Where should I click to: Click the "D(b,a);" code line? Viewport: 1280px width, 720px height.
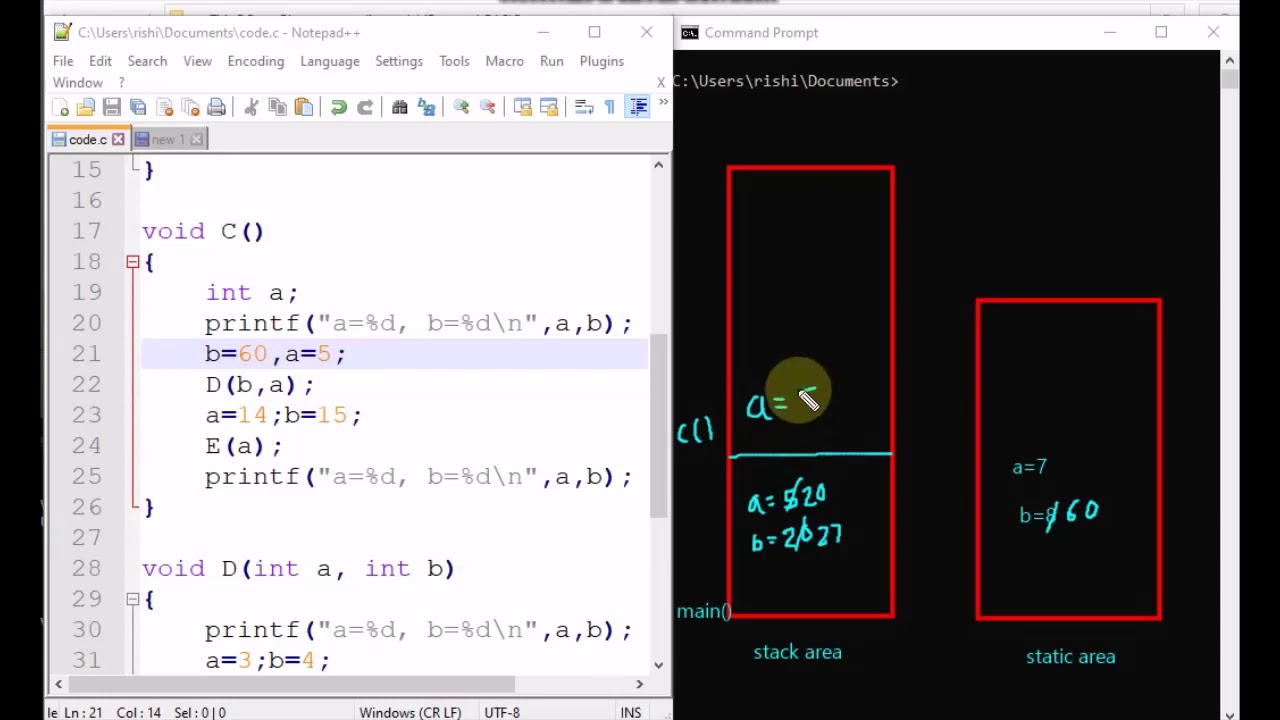[260, 385]
